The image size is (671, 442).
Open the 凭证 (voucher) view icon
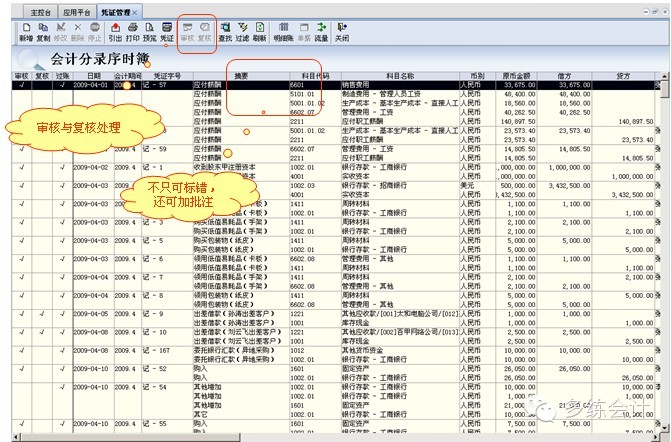[167, 33]
